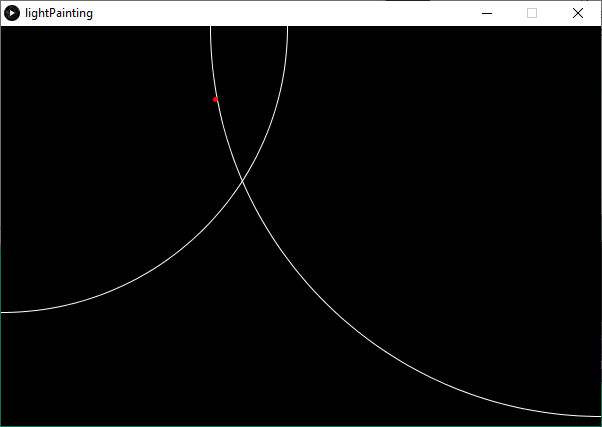
Task: Click the smaller arc where it meets the left edge
Action: pyautogui.click(x=3, y=312)
